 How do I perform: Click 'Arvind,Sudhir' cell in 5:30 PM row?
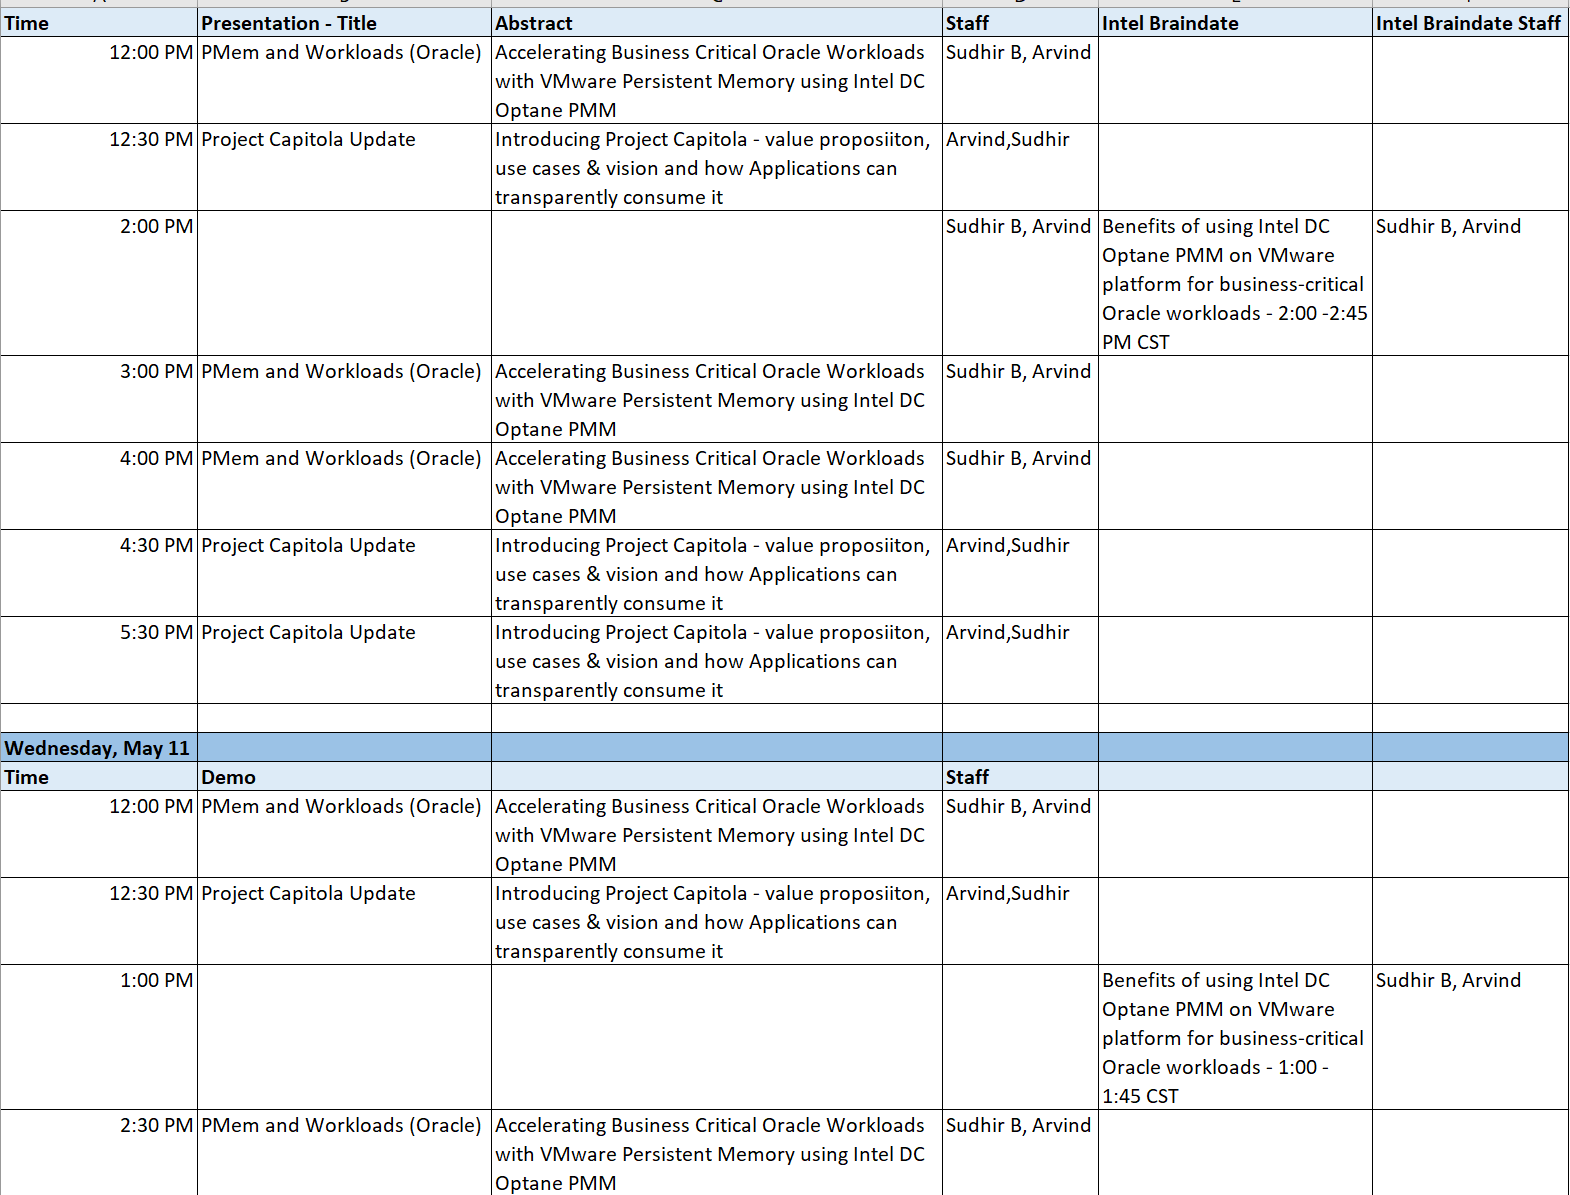click(1020, 660)
